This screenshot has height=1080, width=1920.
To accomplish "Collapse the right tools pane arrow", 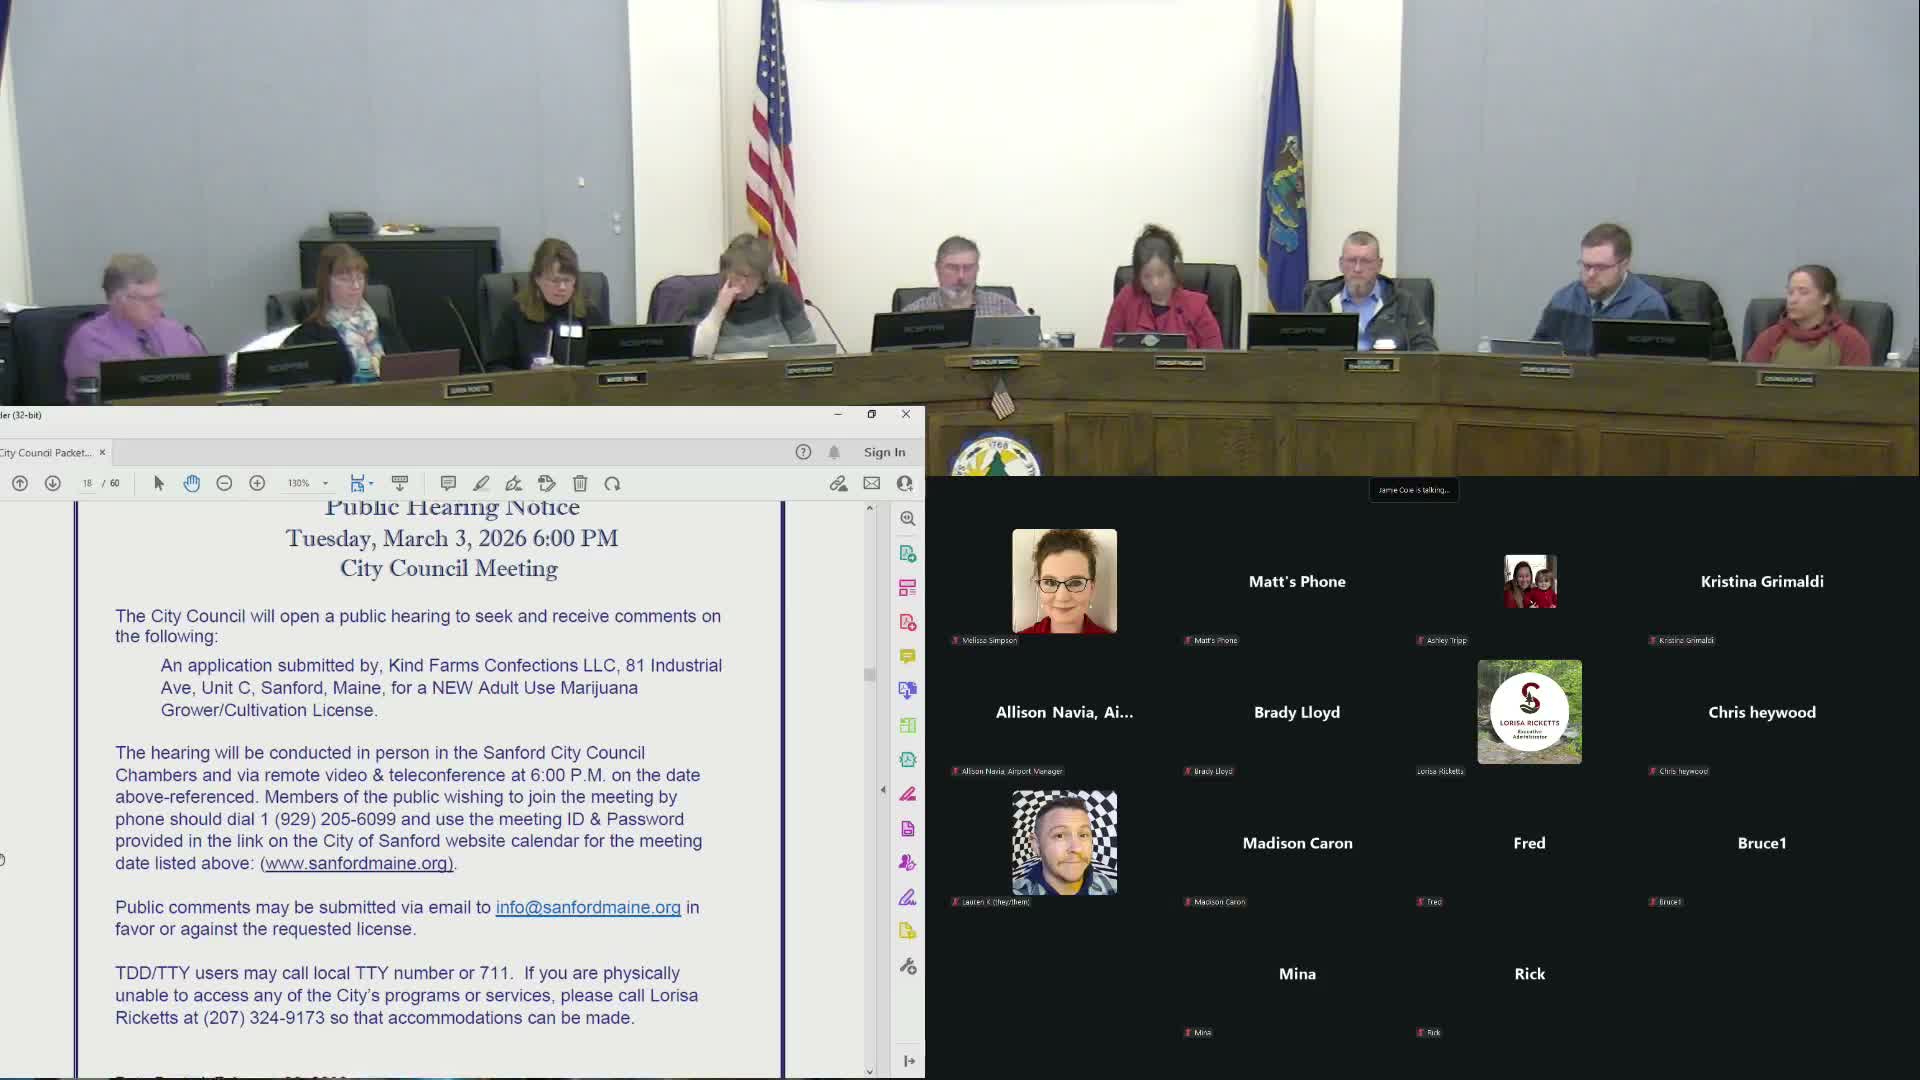I will 883,790.
